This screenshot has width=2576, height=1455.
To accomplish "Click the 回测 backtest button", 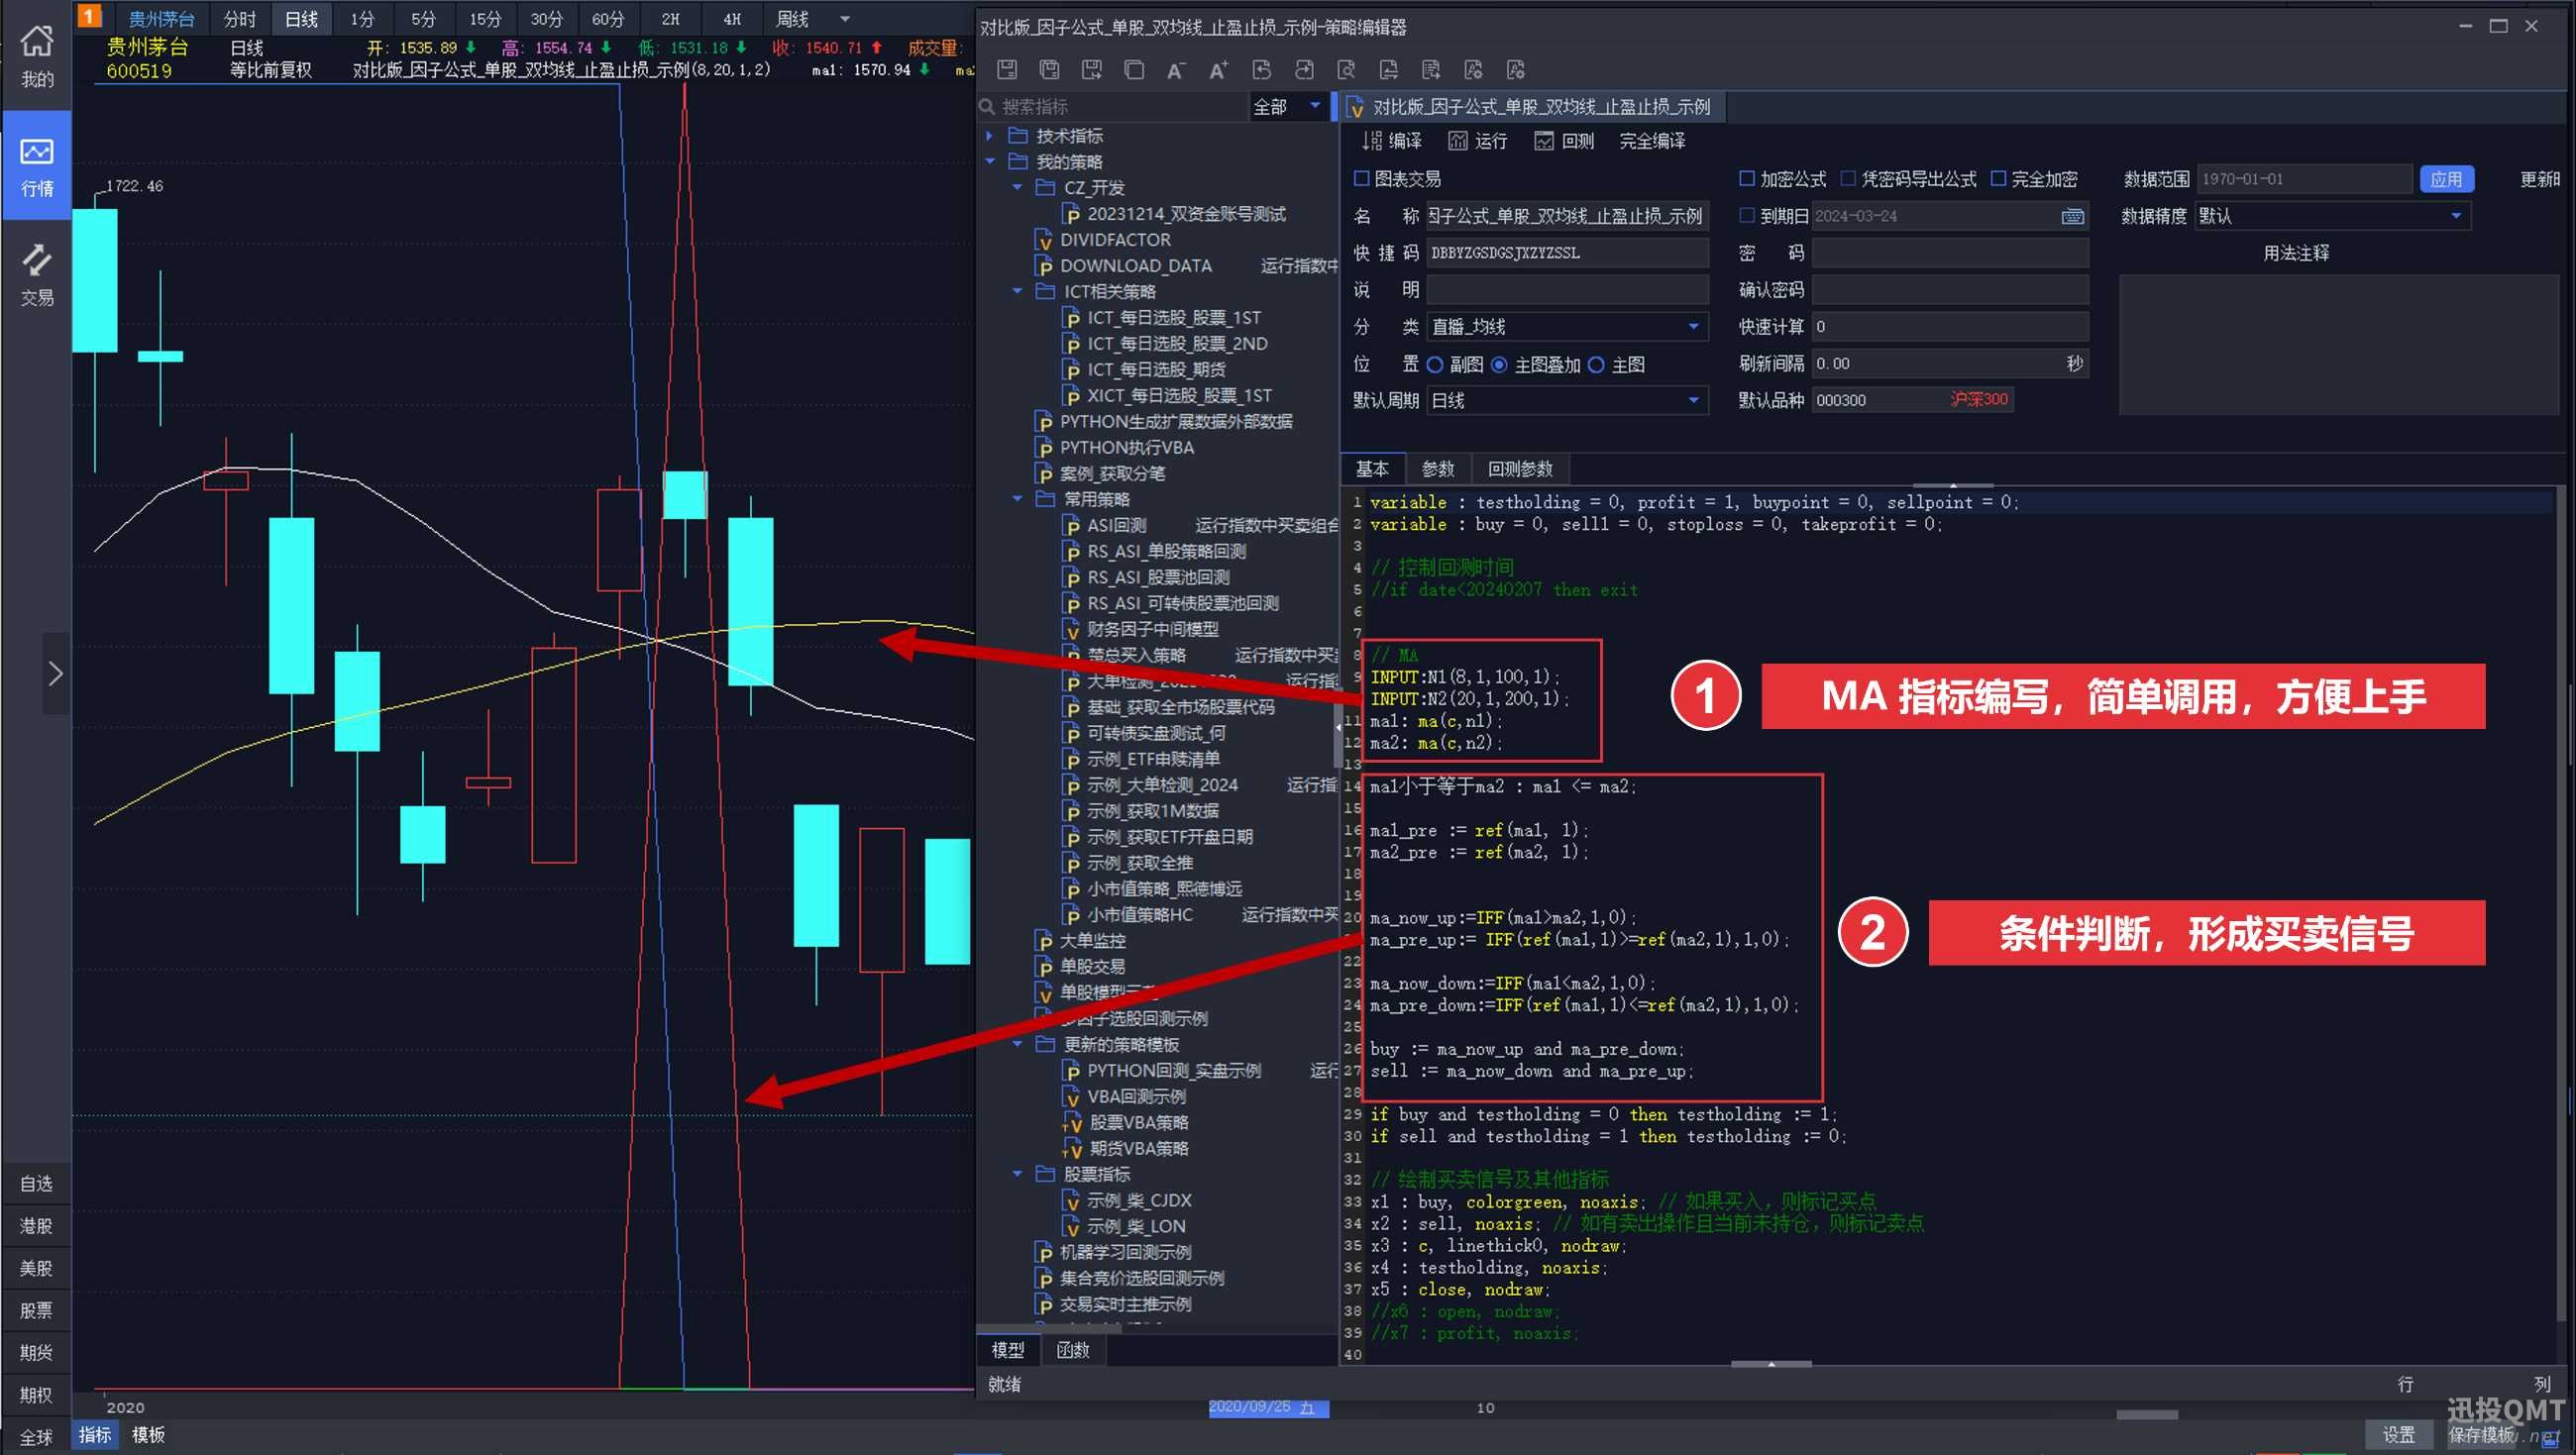I will coord(1564,141).
